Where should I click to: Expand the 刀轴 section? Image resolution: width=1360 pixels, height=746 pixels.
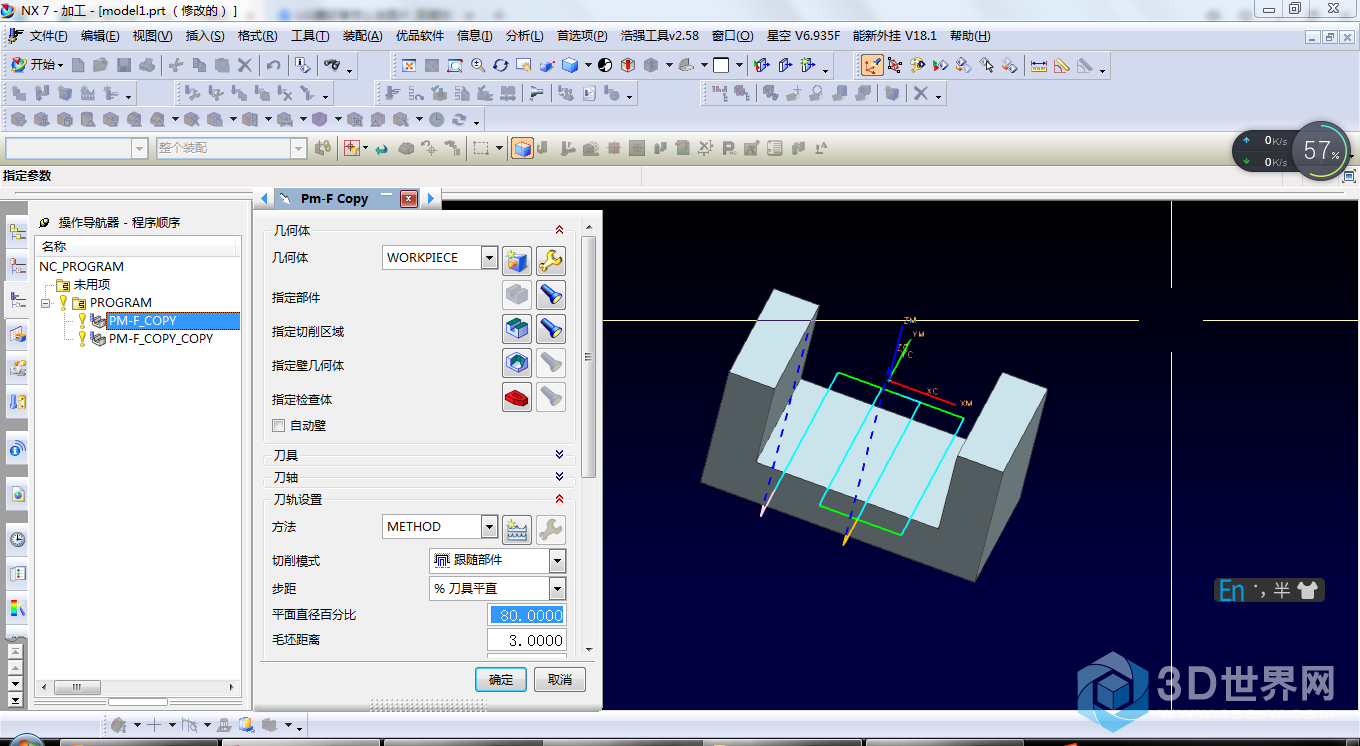559,477
